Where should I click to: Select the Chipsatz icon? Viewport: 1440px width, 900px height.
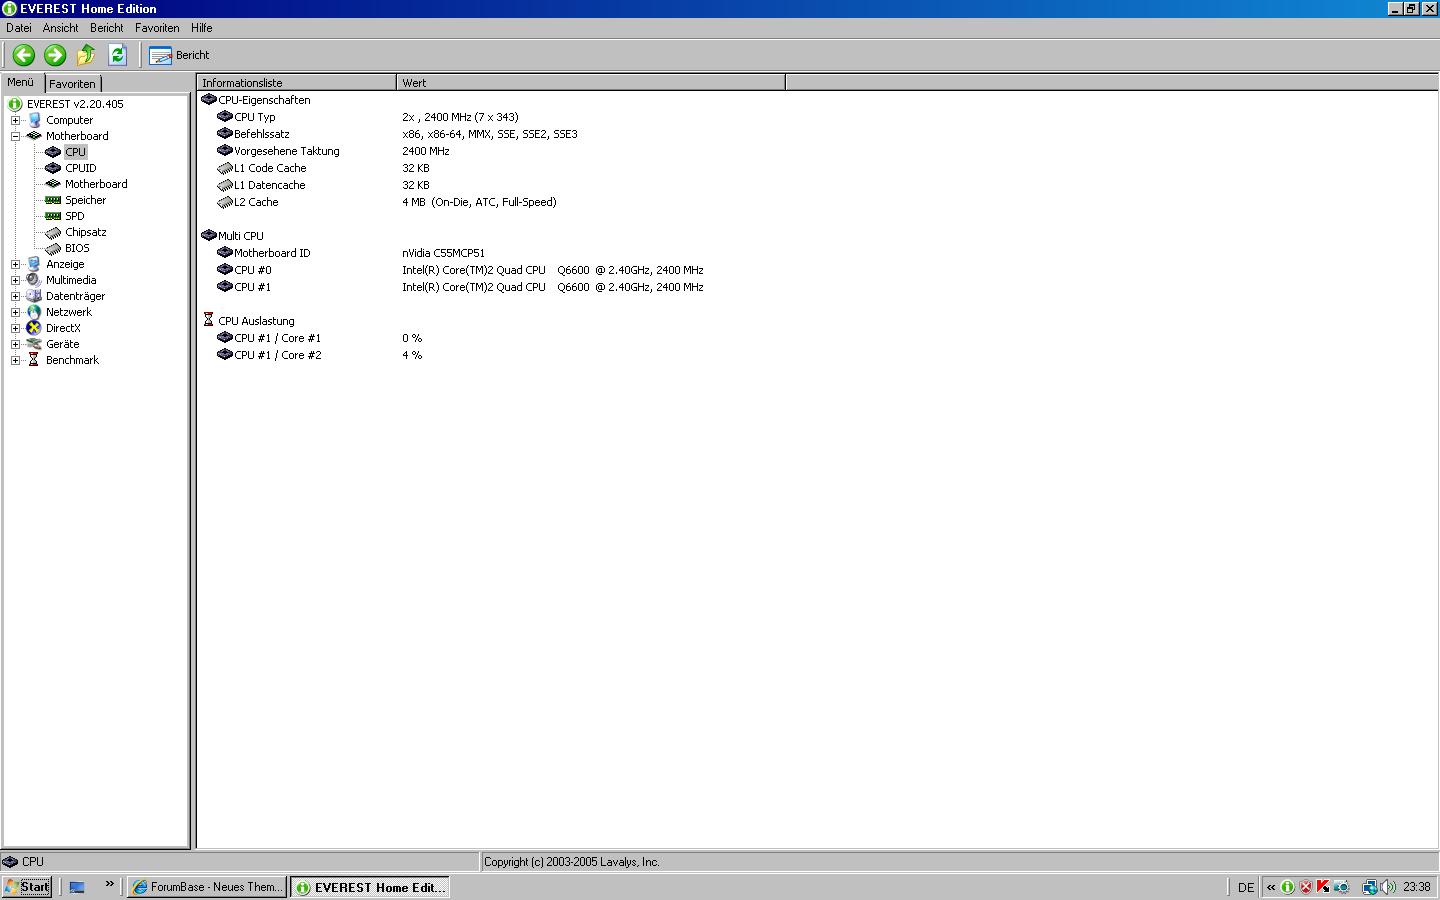click(53, 232)
